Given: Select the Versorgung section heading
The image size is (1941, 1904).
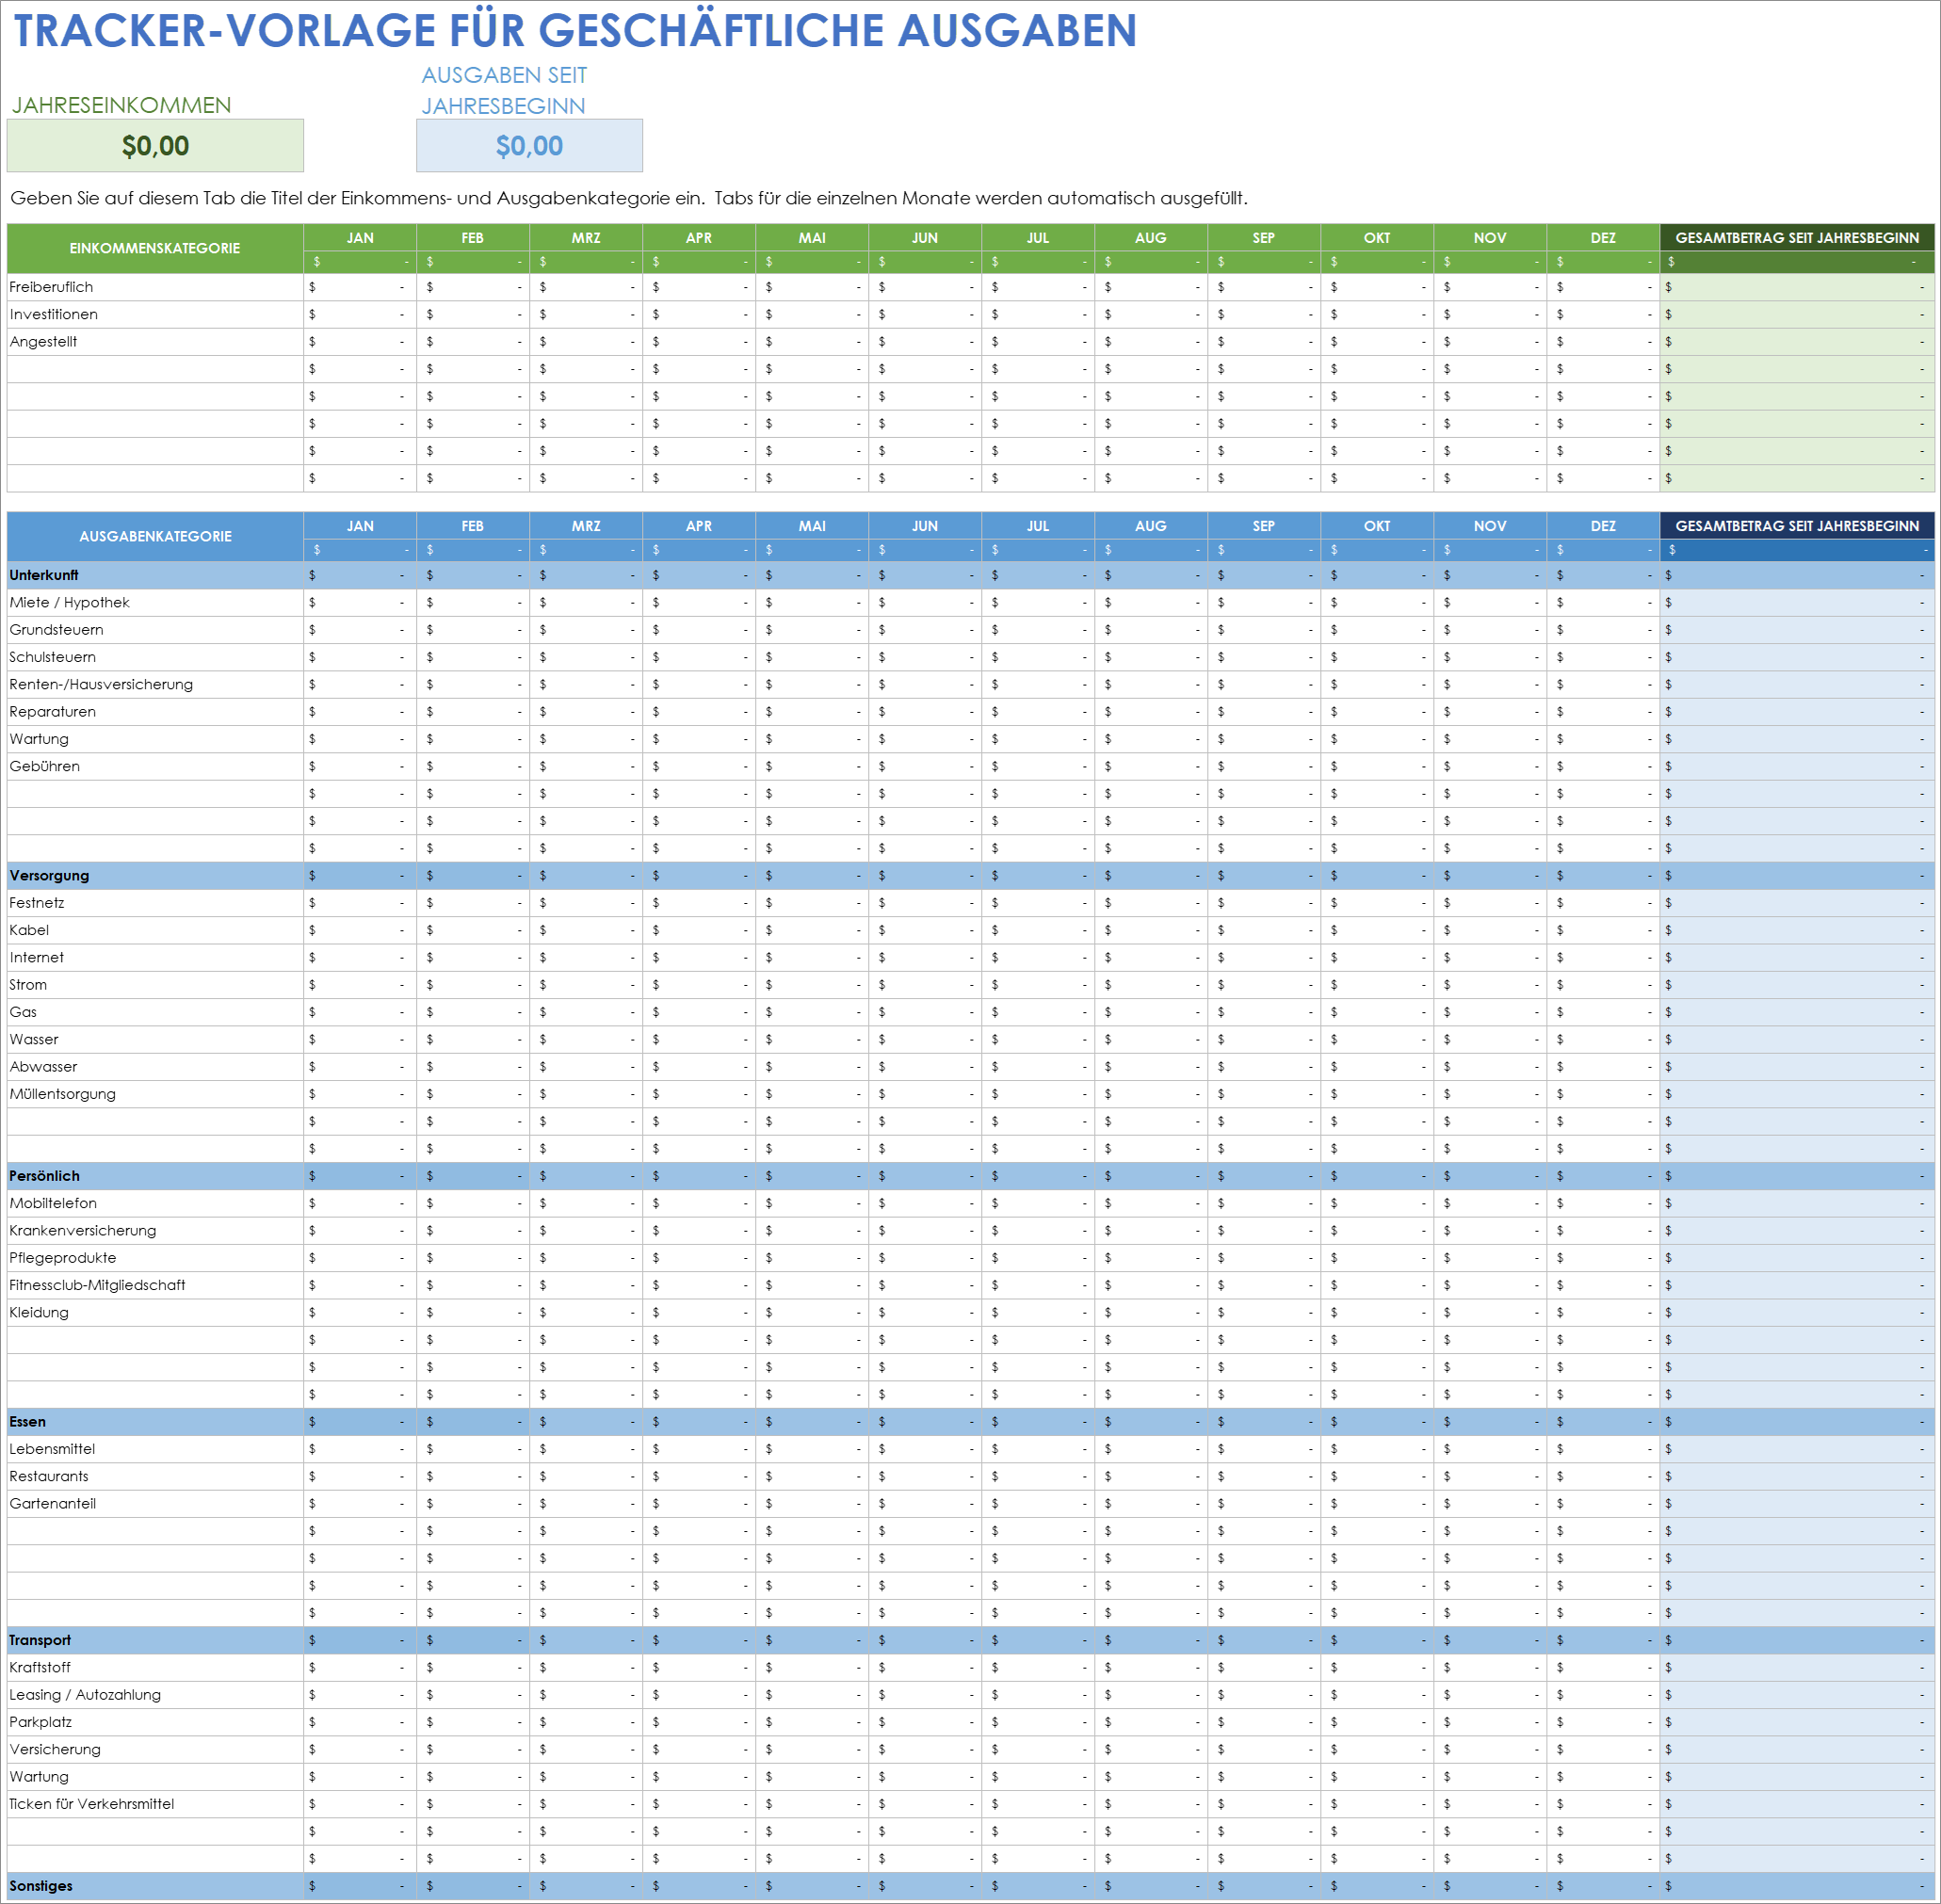Looking at the screenshot, I should tap(155, 876).
